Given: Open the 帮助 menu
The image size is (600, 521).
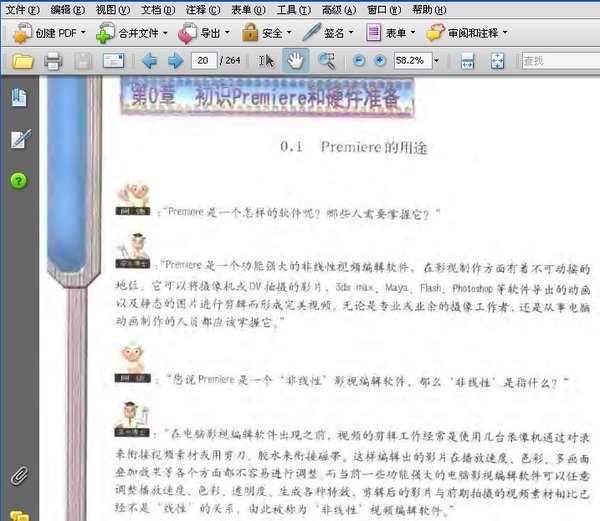Looking at the screenshot, I should (x=429, y=10).
